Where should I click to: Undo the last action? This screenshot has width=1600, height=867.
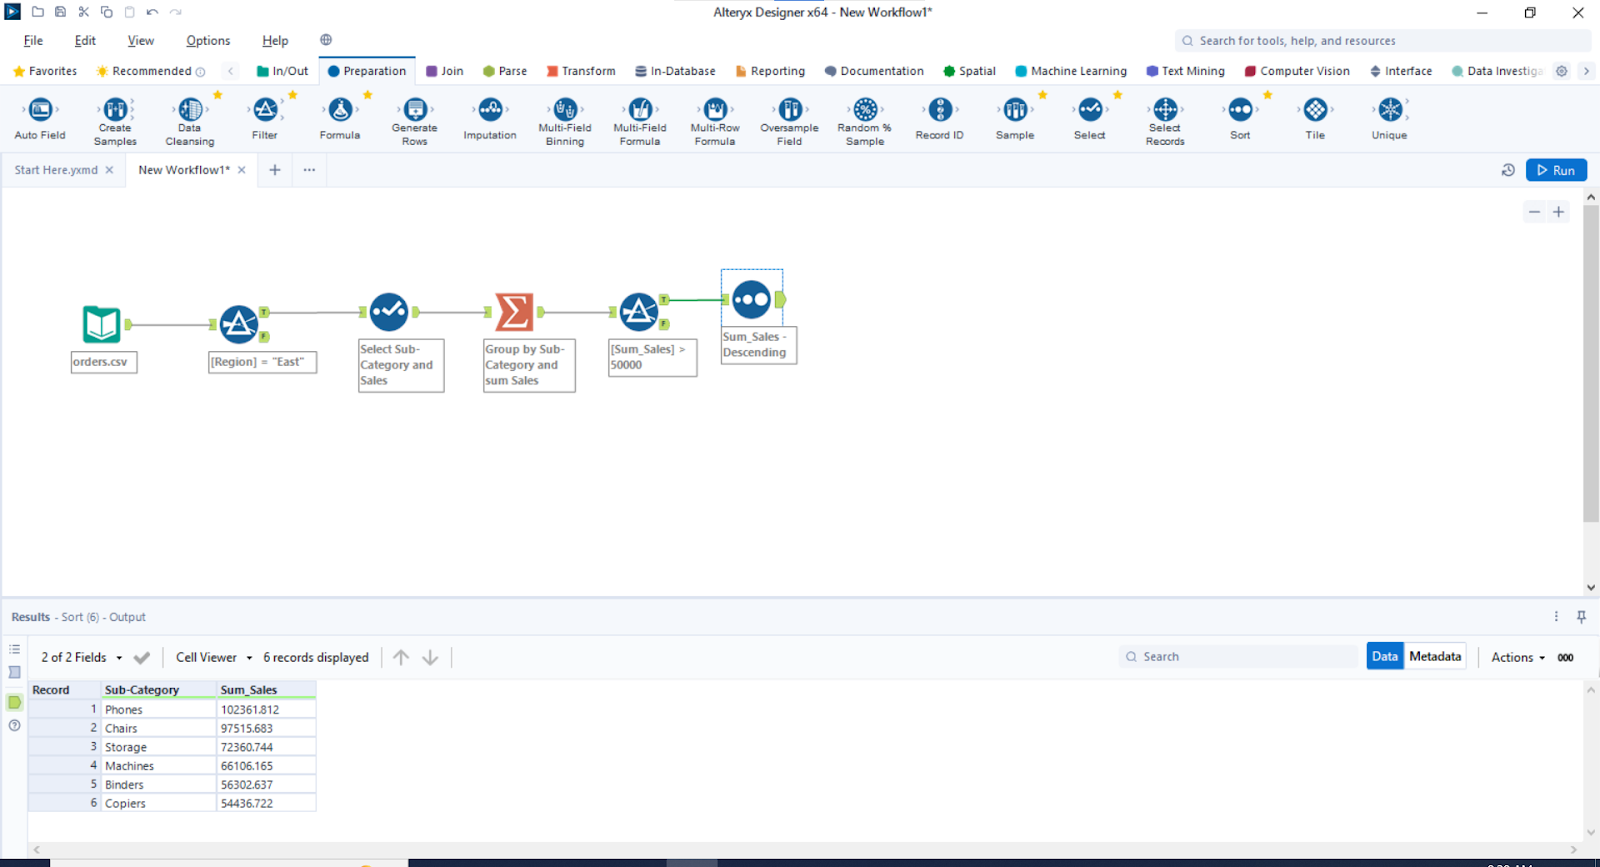pyautogui.click(x=152, y=12)
